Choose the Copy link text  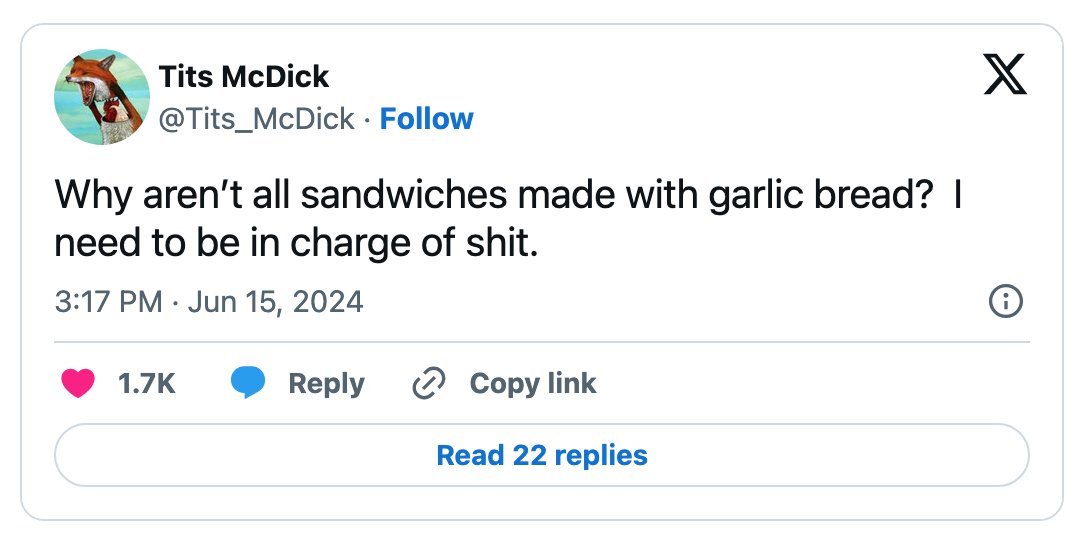click(x=532, y=384)
